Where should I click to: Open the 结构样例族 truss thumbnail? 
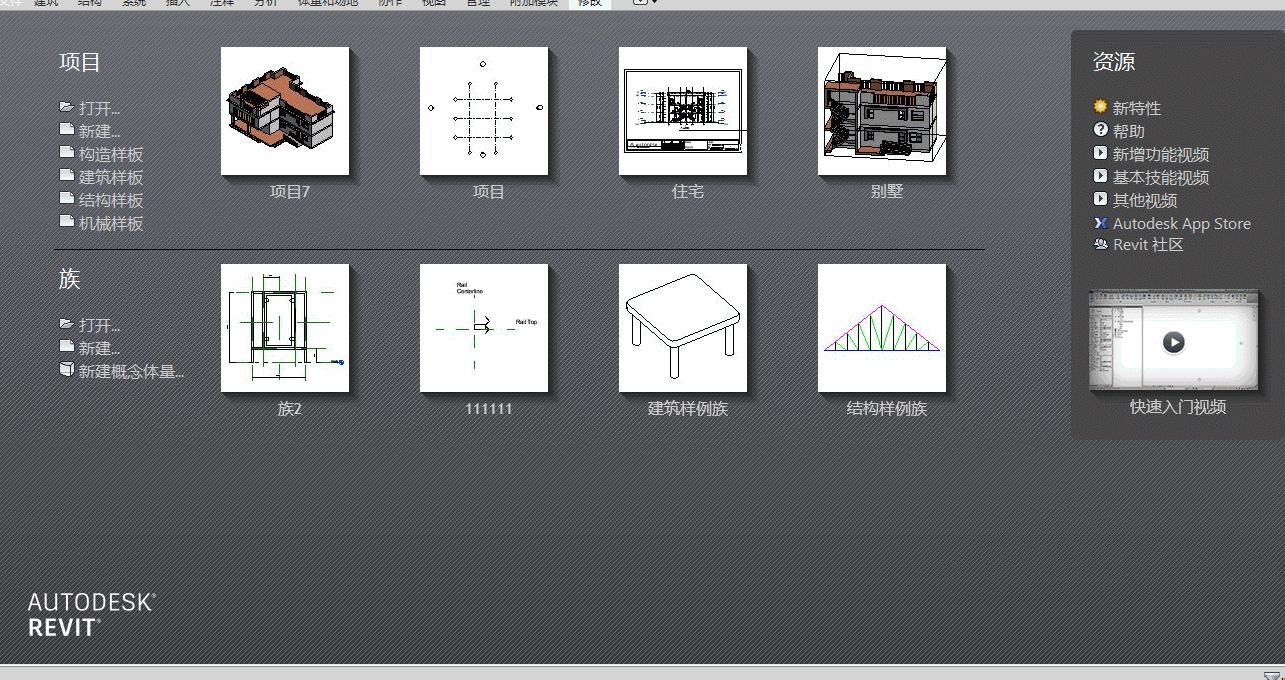click(x=882, y=328)
